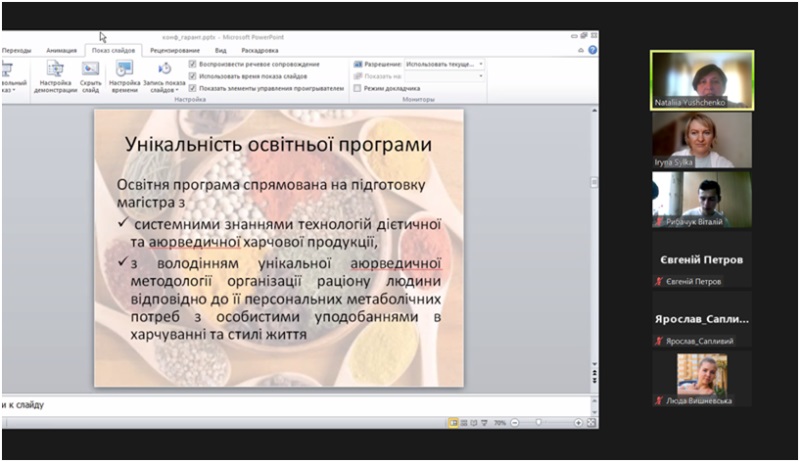Switch to the Рецензирование tab
Viewport: 800px width, 462px height.
click(x=176, y=49)
